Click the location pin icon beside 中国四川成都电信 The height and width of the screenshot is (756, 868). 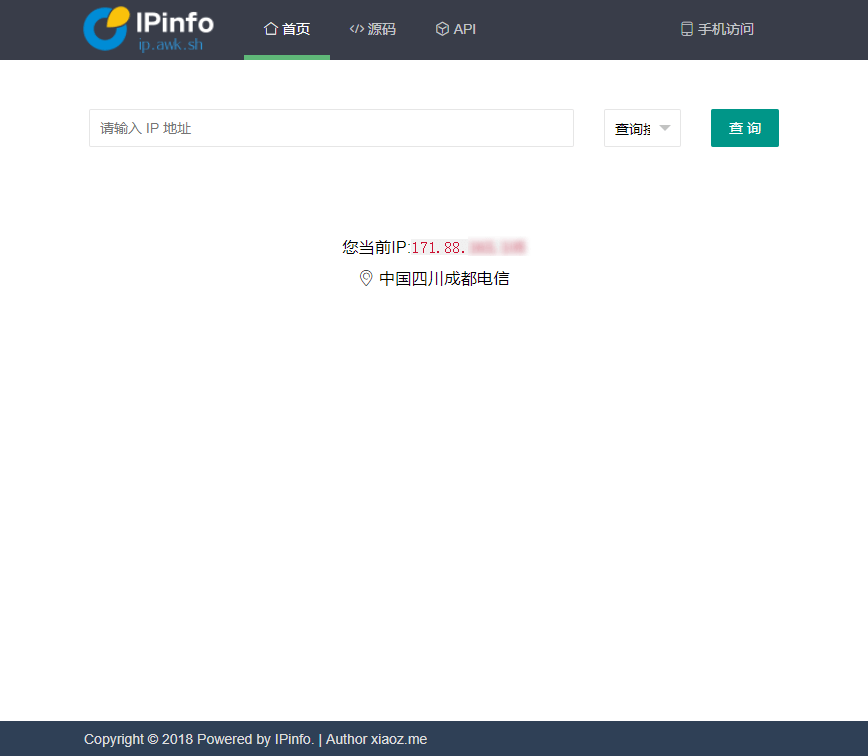[x=366, y=278]
